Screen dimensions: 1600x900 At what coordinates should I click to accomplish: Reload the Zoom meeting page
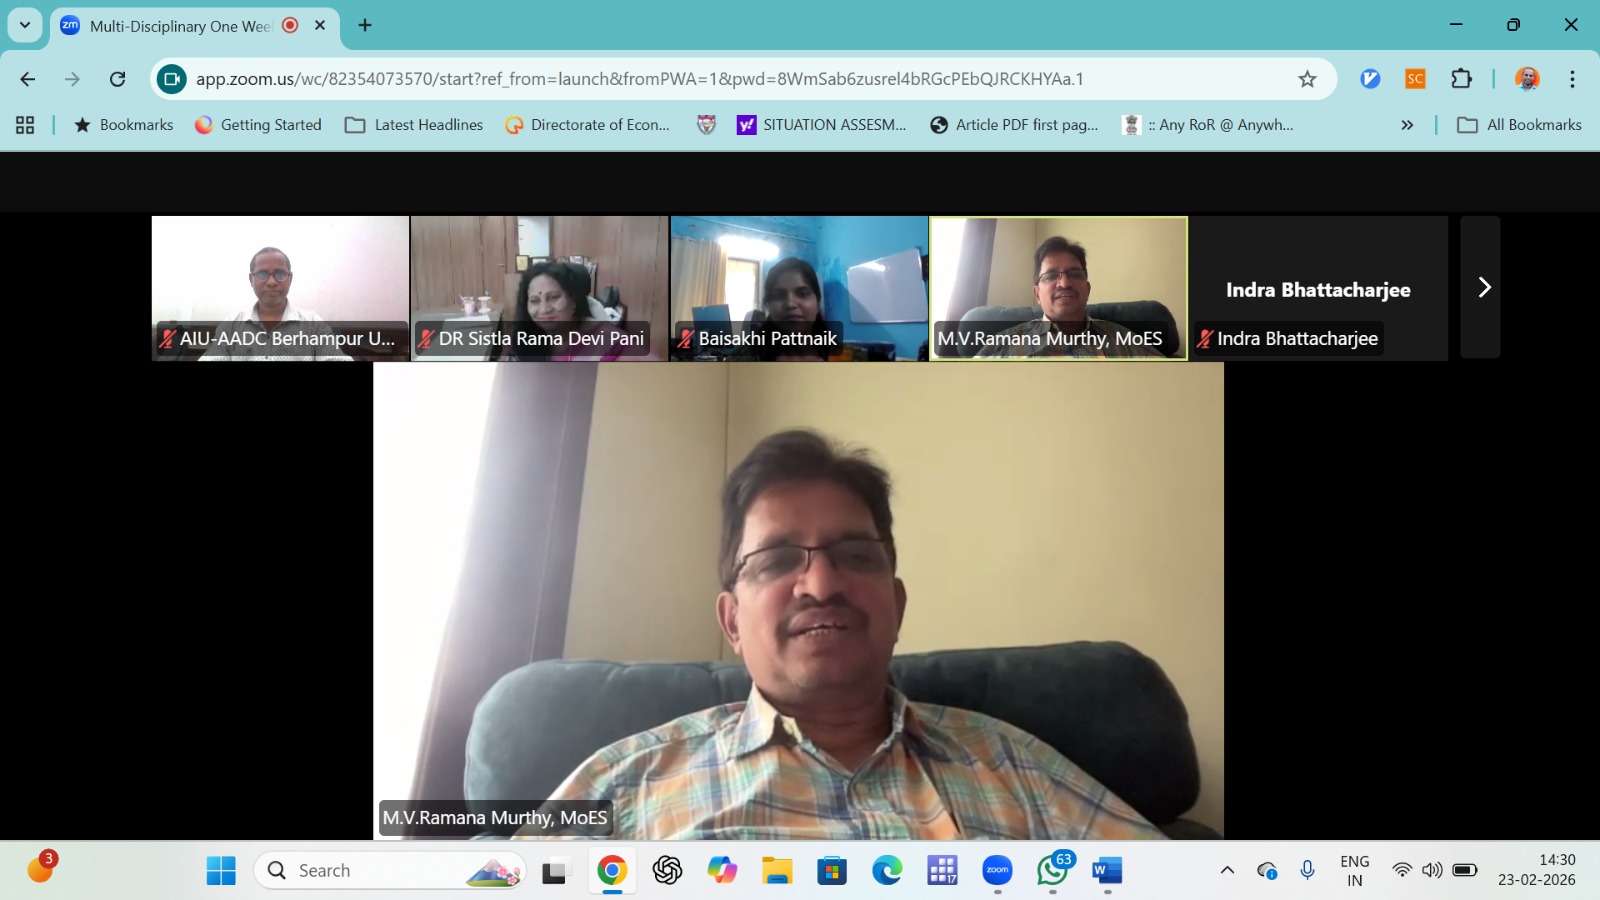(118, 79)
